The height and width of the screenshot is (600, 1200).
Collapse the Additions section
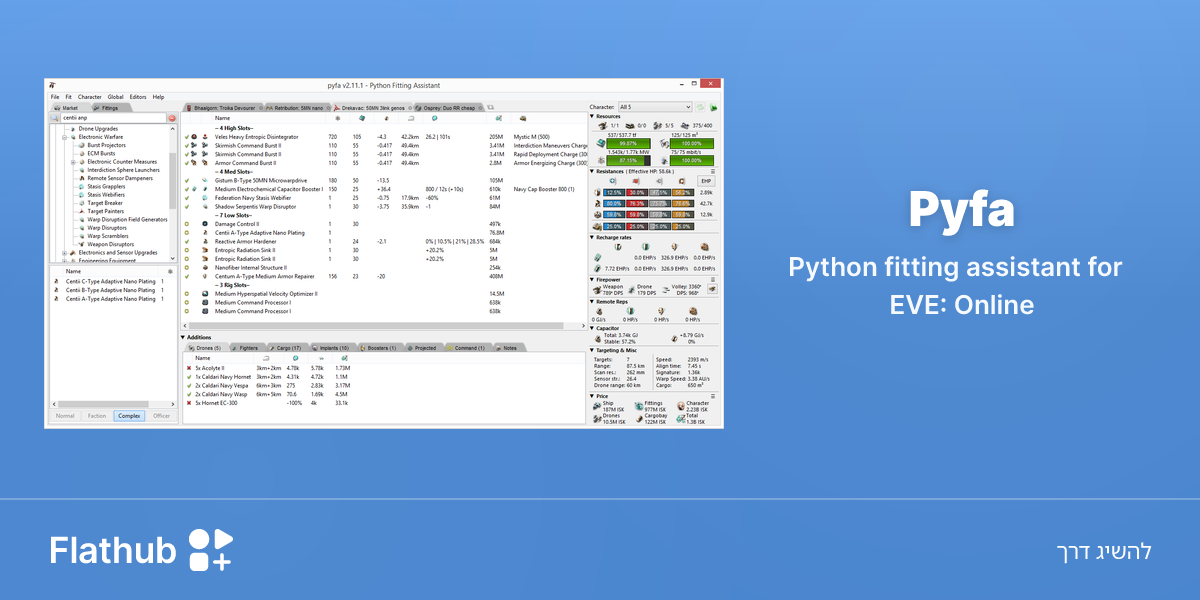coord(183,337)
